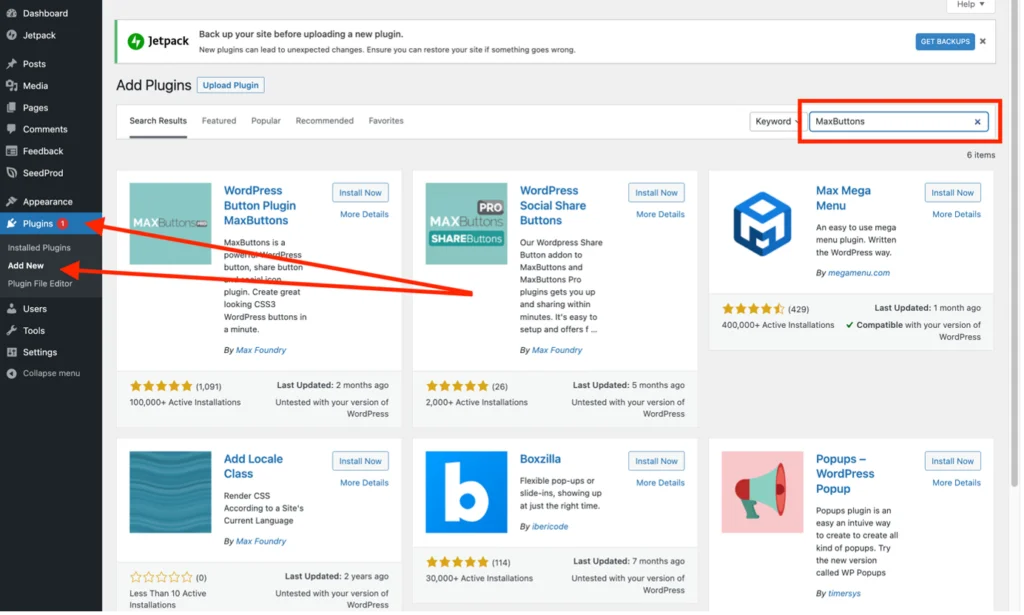Viewport: 1024px width, 615px height.
Task: Switch to Search Results tab
Action: pyautogui.click(x=159, y=121)
